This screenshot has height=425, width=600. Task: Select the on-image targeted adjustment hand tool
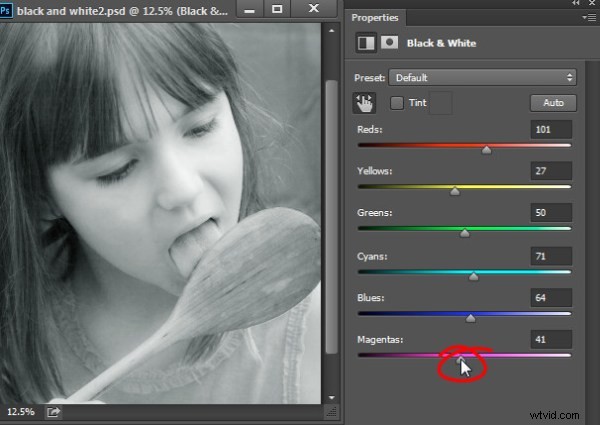364,103
